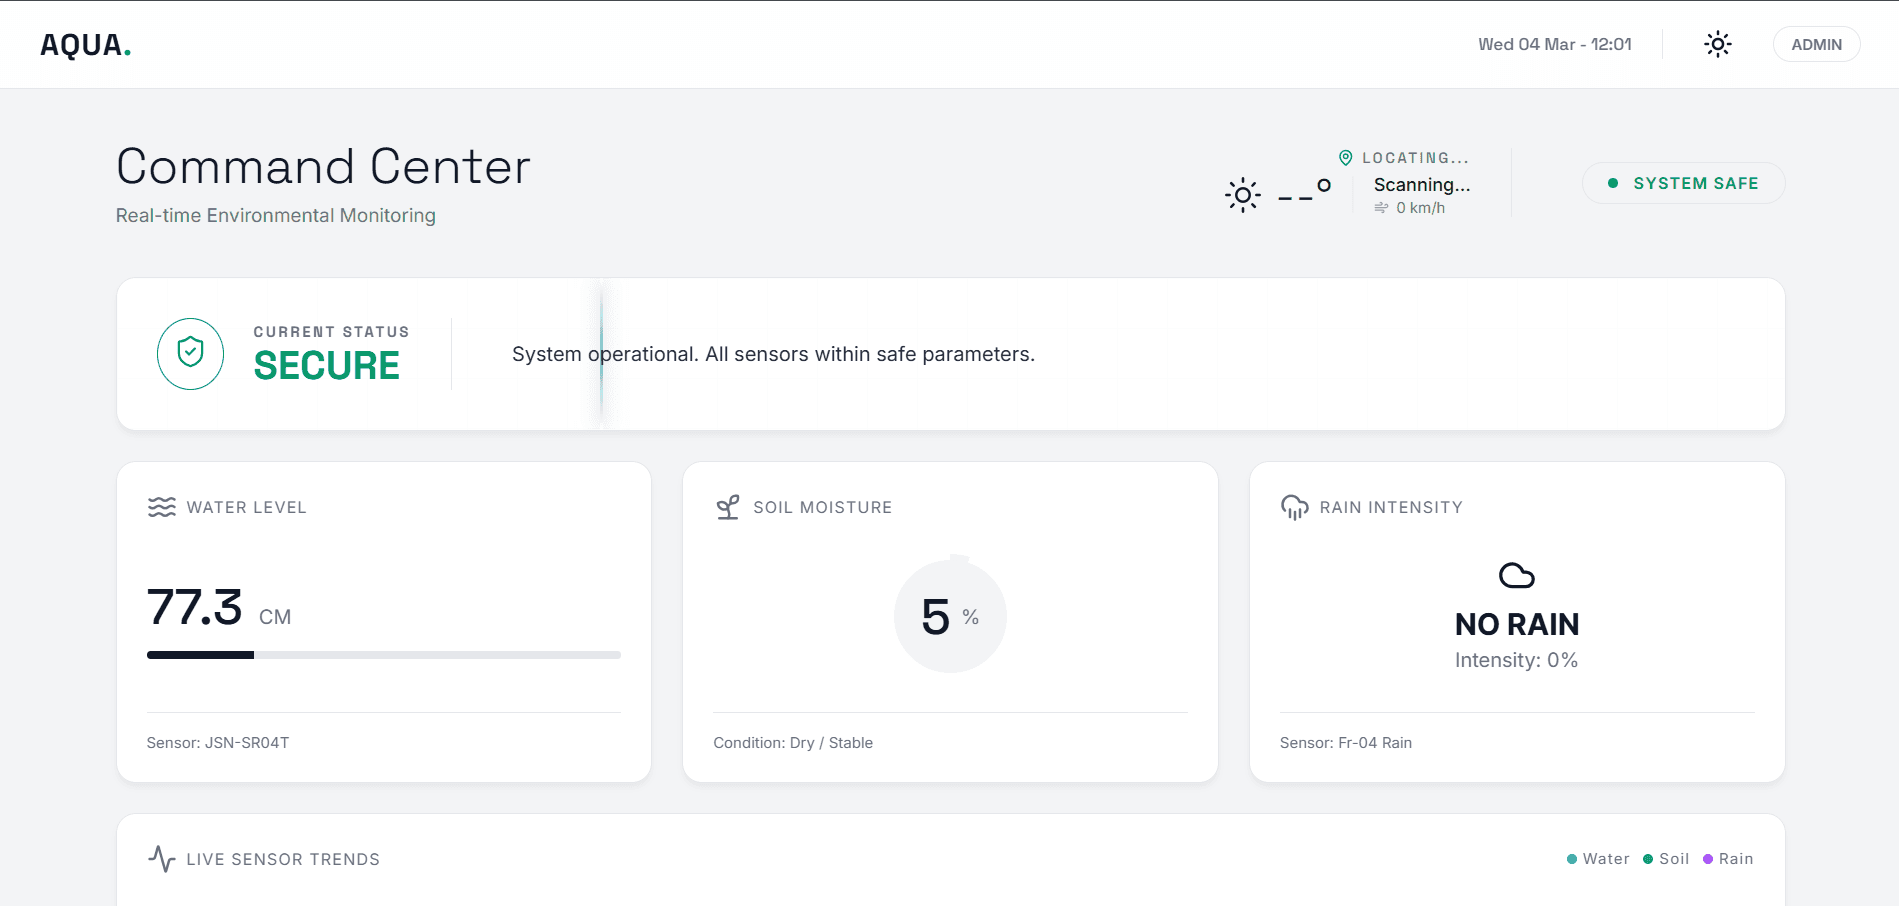Click the Intensity: 0% text
1899x906 pixels.
click(x=1517, y=660)
